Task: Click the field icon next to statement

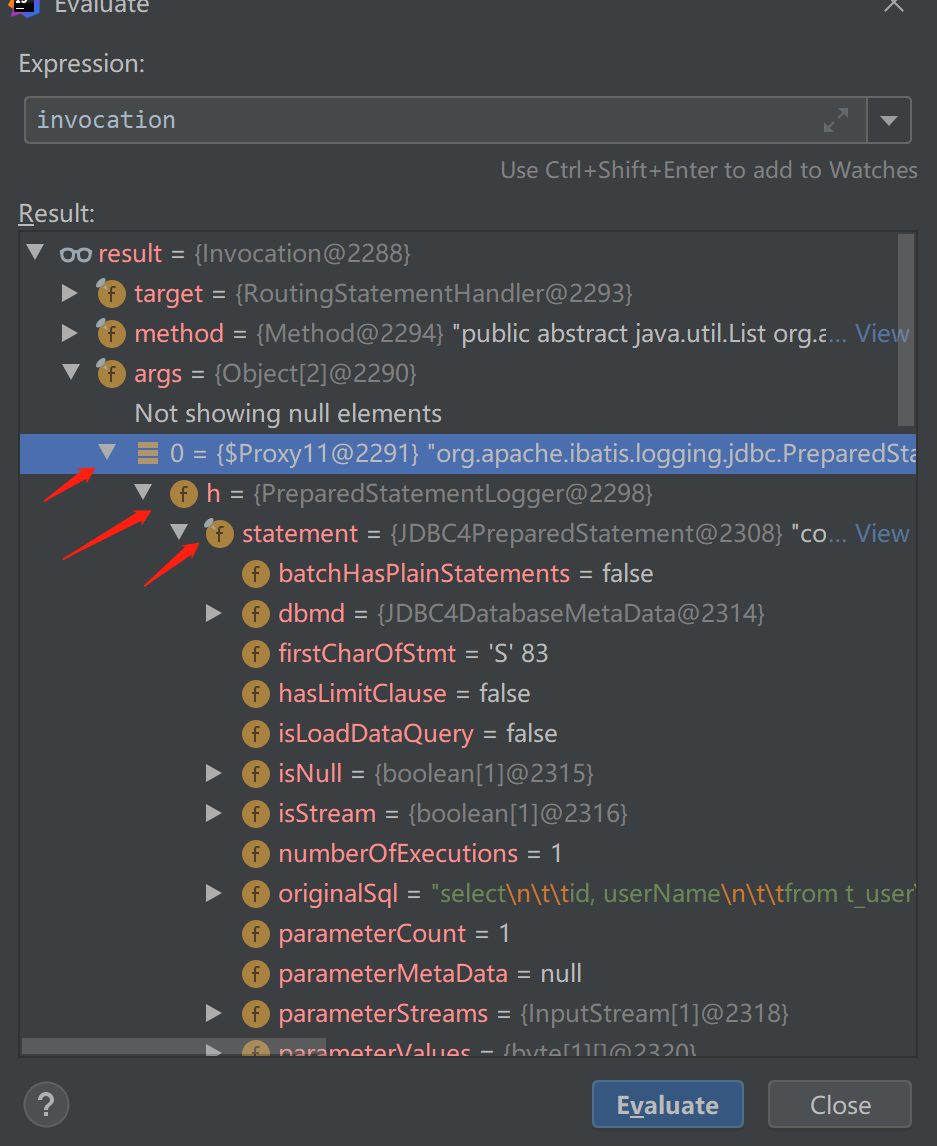Action: click(219, 533)
